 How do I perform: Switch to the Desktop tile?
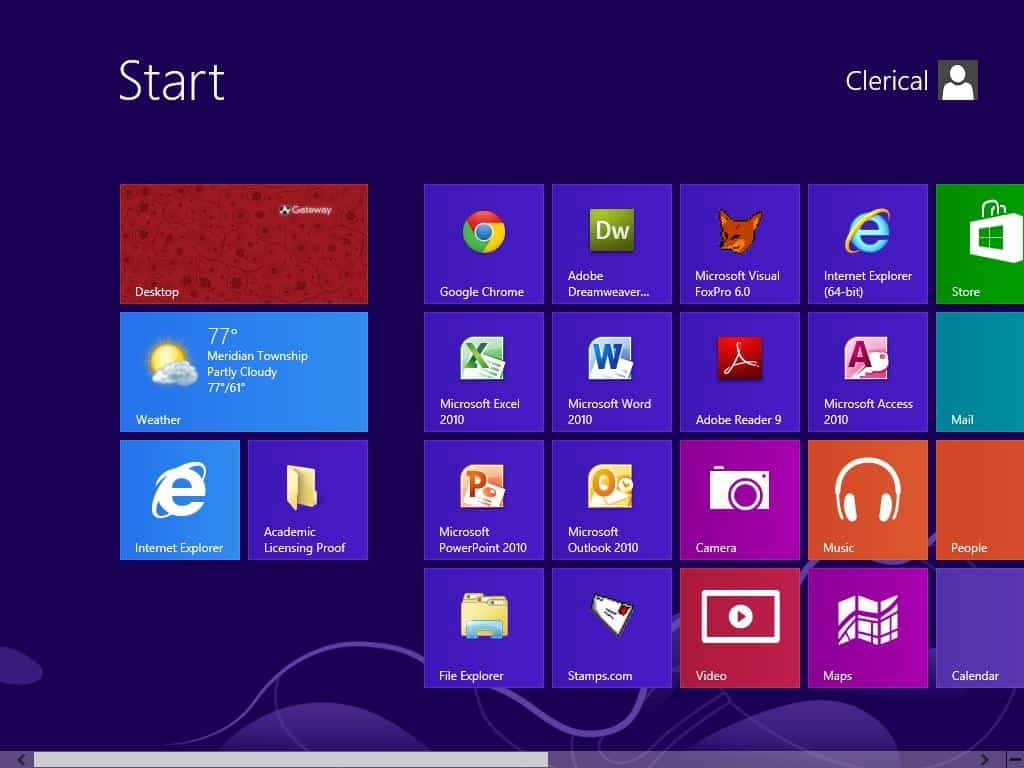pyautogui.click(x=244, y=243)
